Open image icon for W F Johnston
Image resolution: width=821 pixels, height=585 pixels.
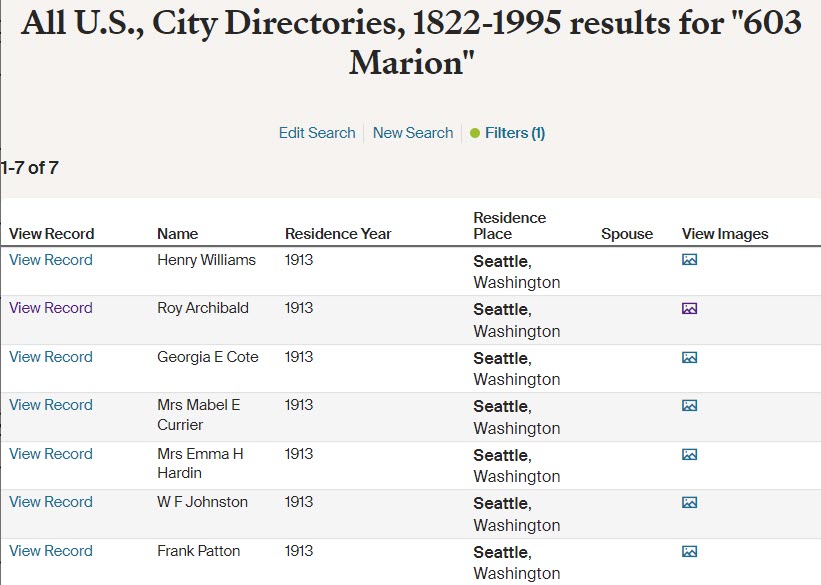click(x=689, y=503)
